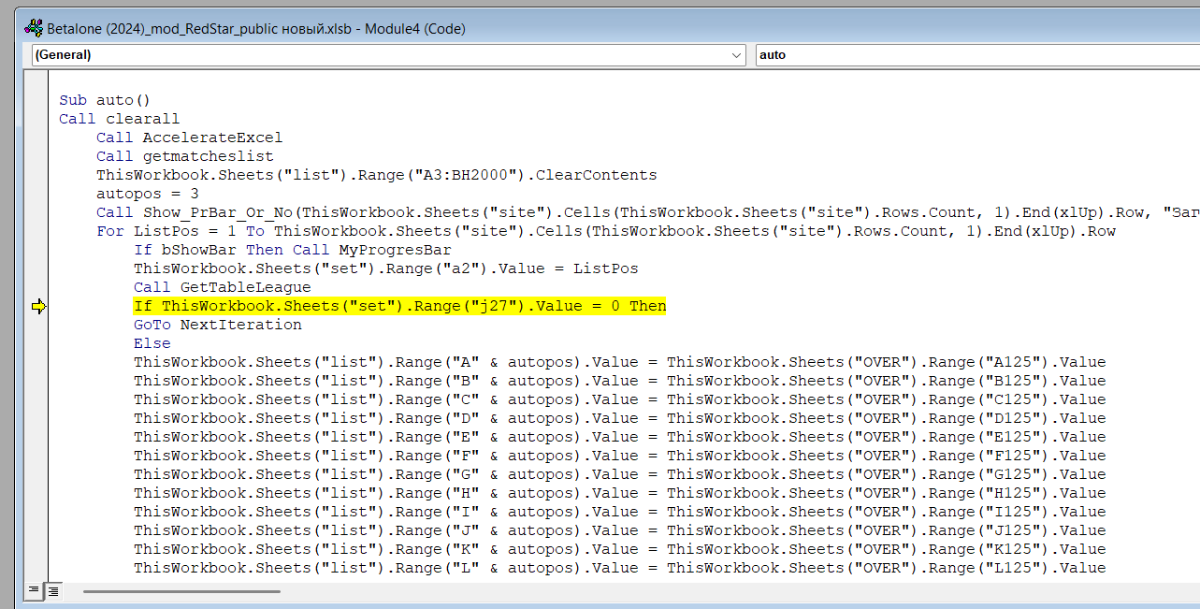1200x609 pixels.
Task: Place cursor on the Else keyword
Action: [x=152, y=344]
